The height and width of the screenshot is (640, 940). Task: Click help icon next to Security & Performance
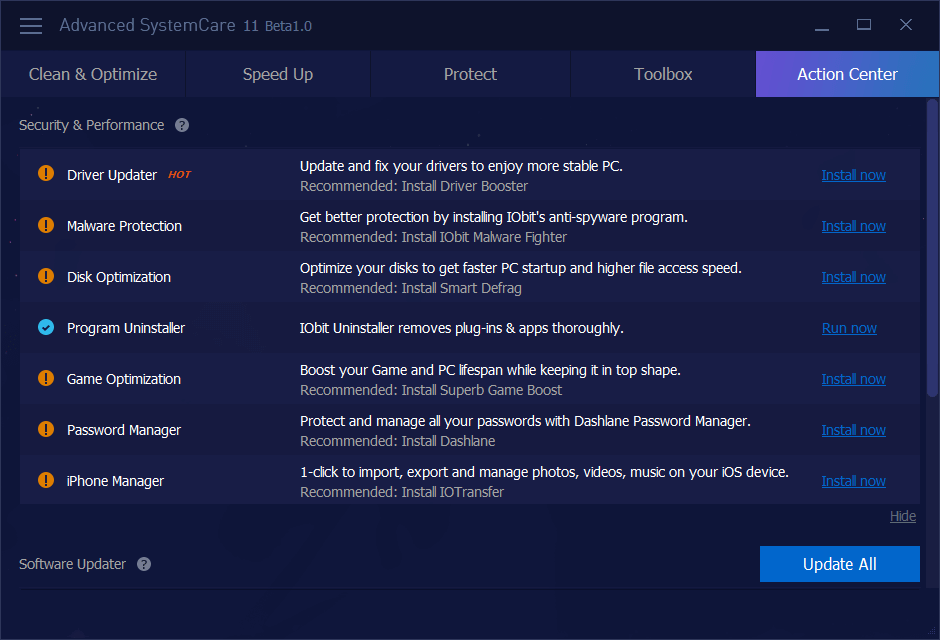pyautogui.click(x=182, y=125)
